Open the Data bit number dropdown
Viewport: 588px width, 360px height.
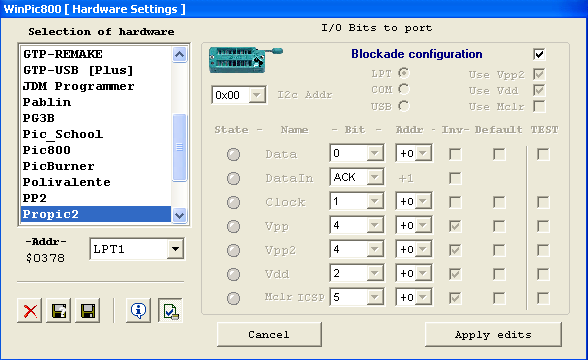point(374,153)
